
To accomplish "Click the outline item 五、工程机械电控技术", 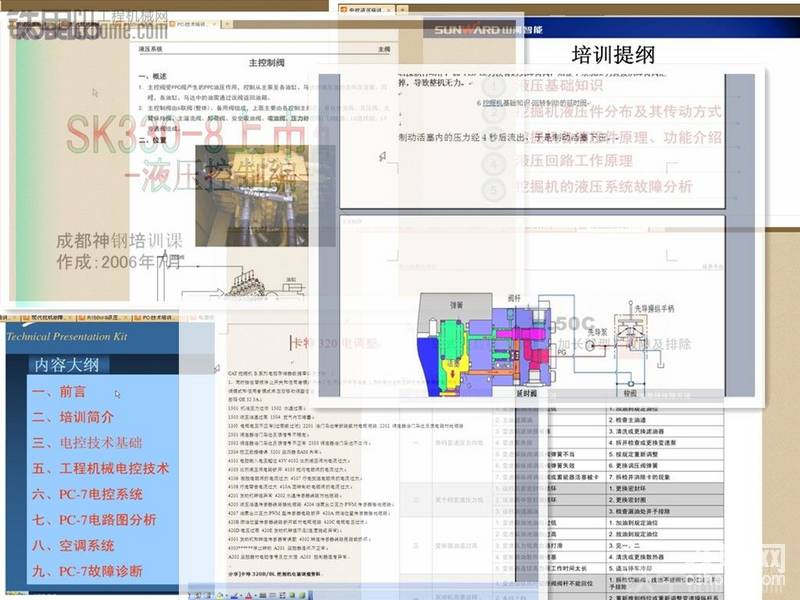I will click(100, 468).
